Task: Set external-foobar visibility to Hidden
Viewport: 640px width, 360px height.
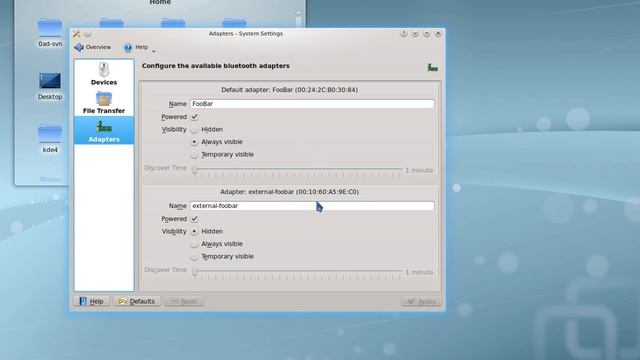Action: coord(194,231)
